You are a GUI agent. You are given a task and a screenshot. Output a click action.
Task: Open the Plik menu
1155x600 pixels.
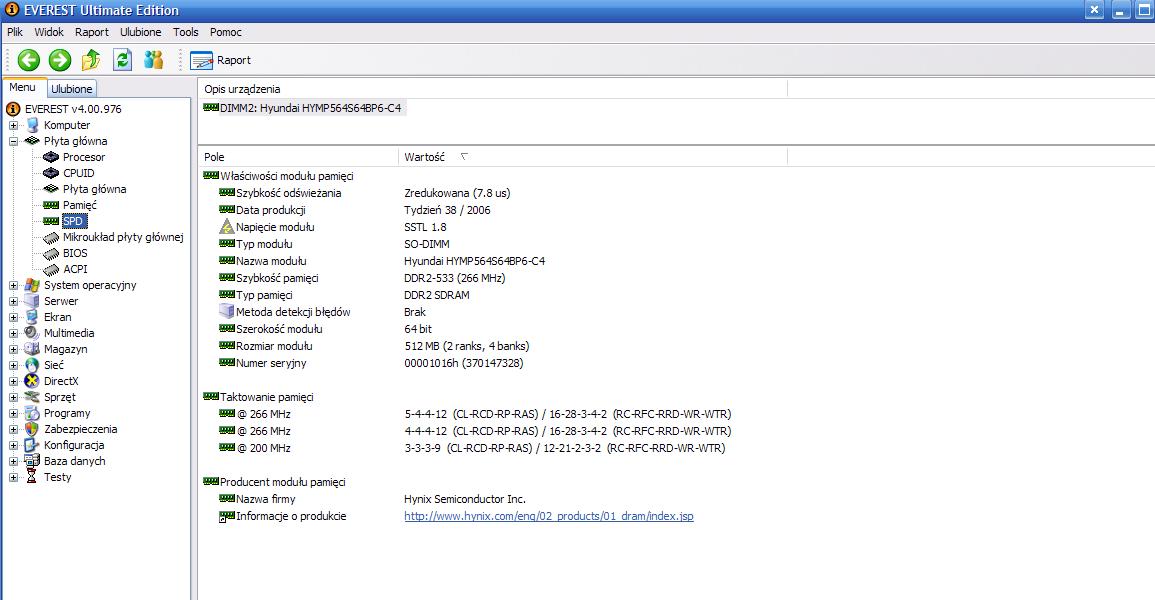(15, 32)
